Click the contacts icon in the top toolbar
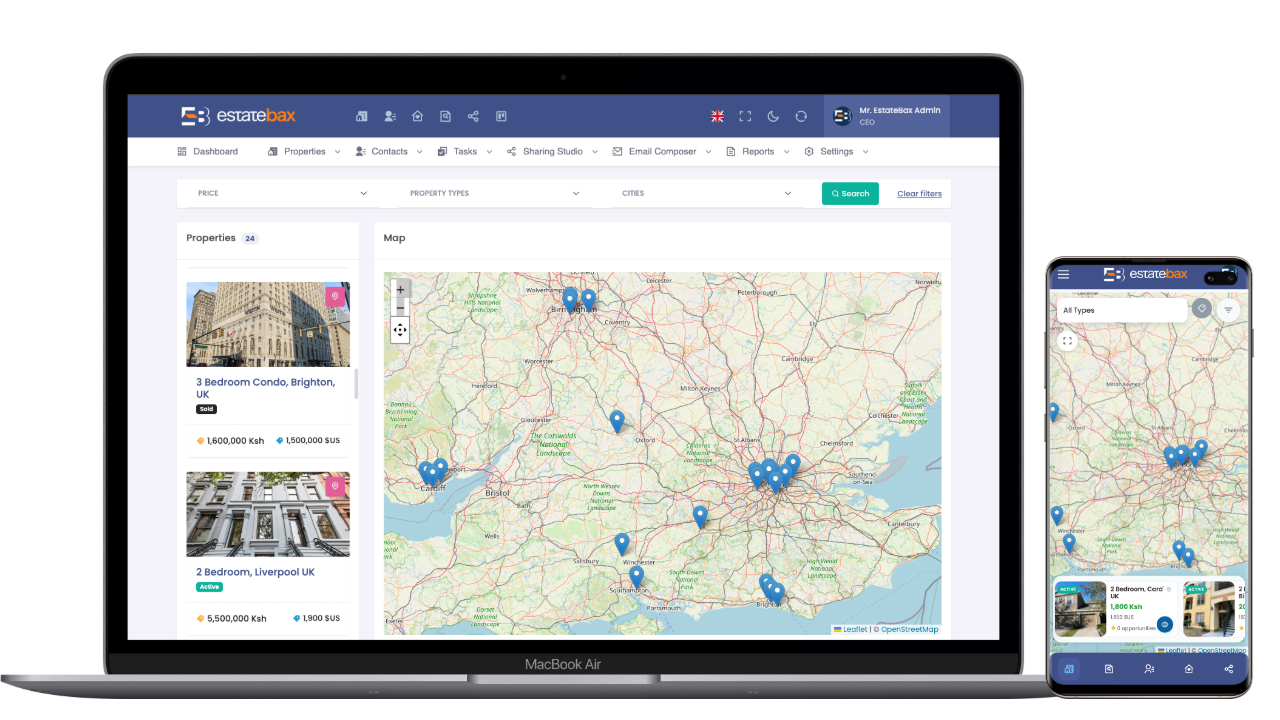The height and width of the screenshot is (720, 1280). coord(389,116)
